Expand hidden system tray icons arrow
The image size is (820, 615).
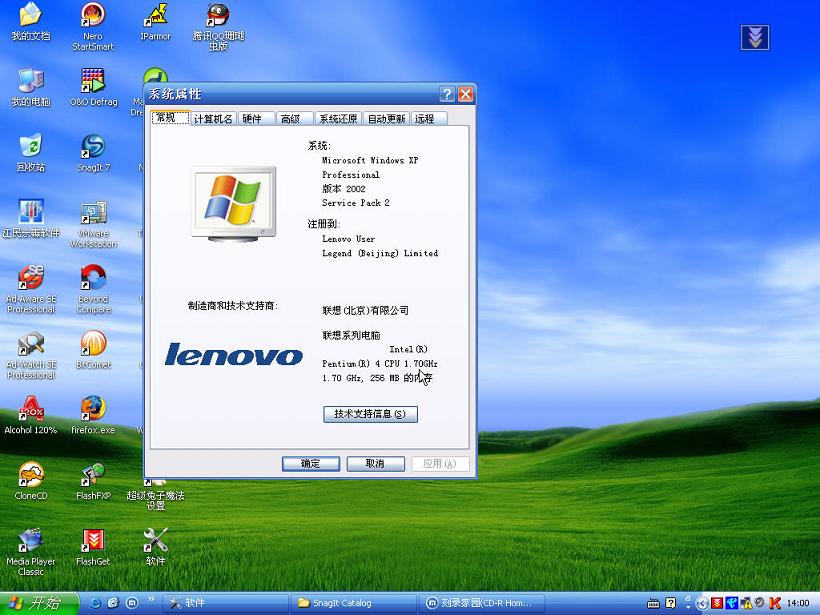pos(702,603)
